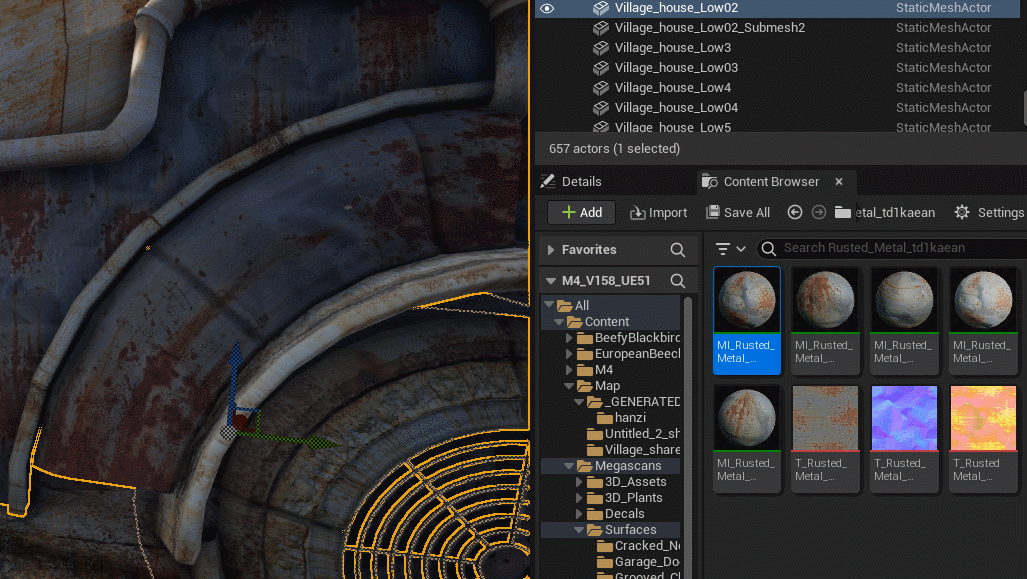The image size is (1027, 579).
Task: Collapse the M4_V158_UE51 tree section
Action: point(550,281)
